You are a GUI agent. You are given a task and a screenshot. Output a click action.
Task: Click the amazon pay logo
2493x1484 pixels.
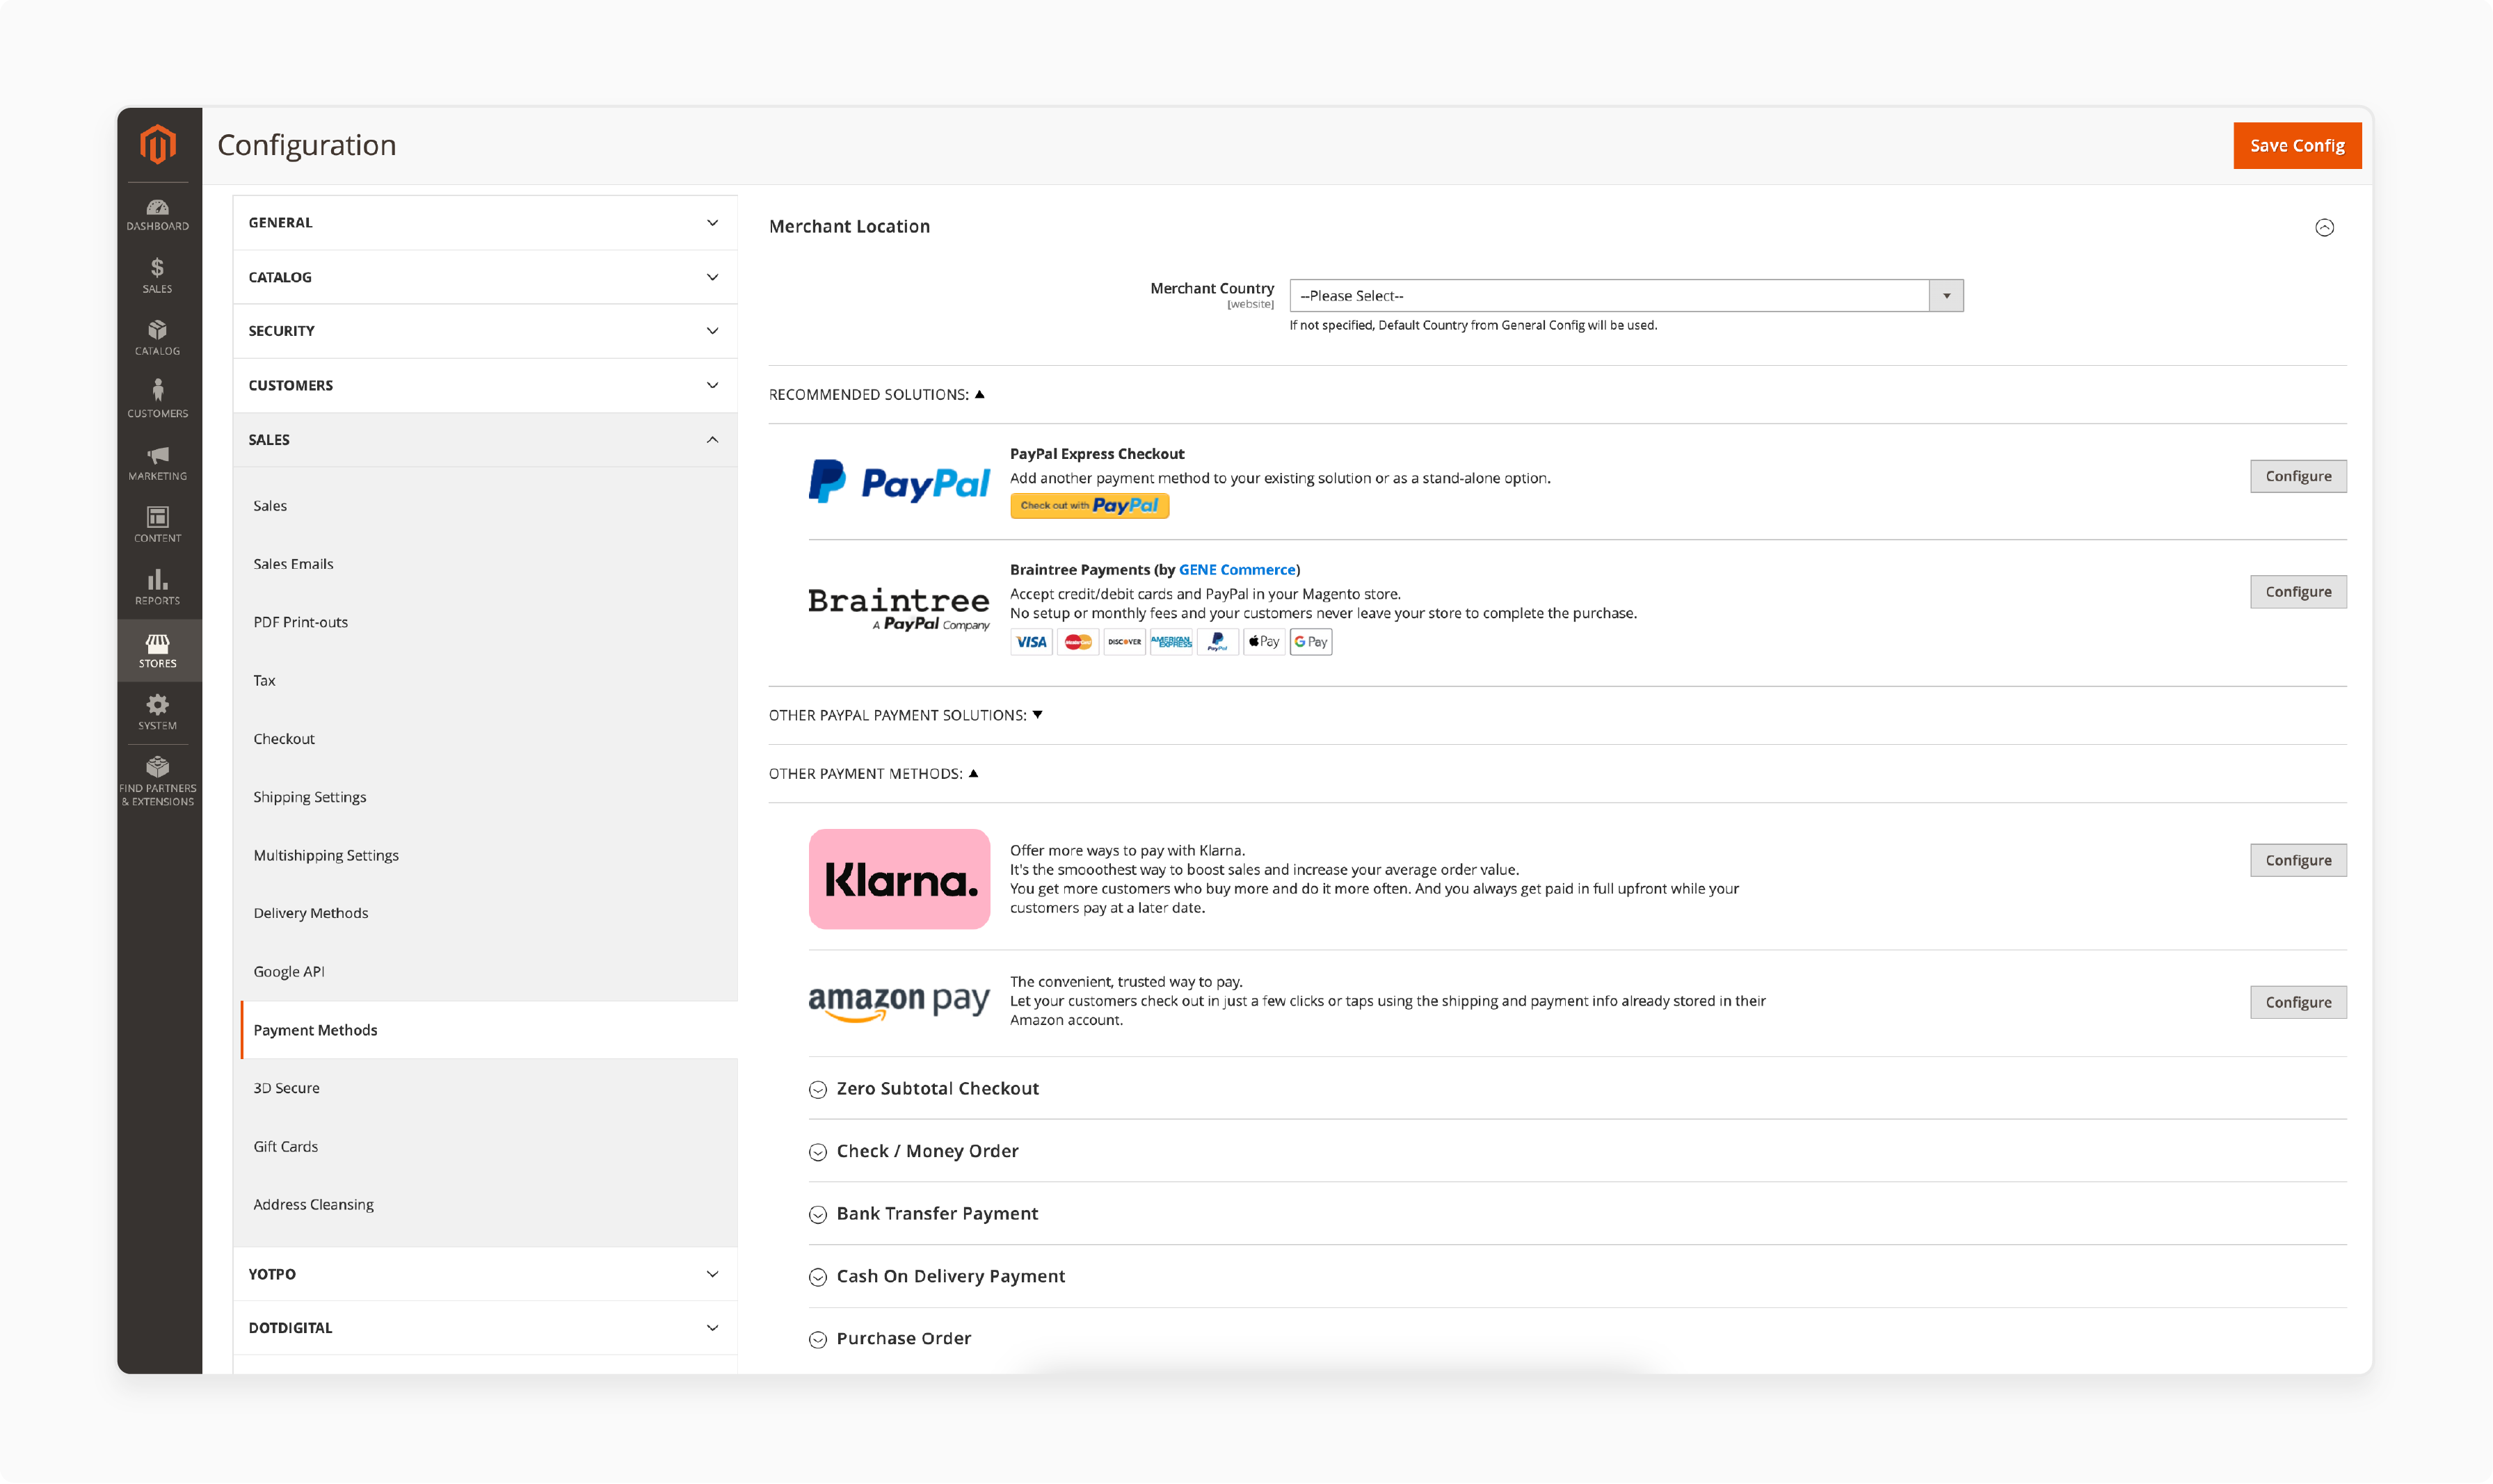[899, 1003]
